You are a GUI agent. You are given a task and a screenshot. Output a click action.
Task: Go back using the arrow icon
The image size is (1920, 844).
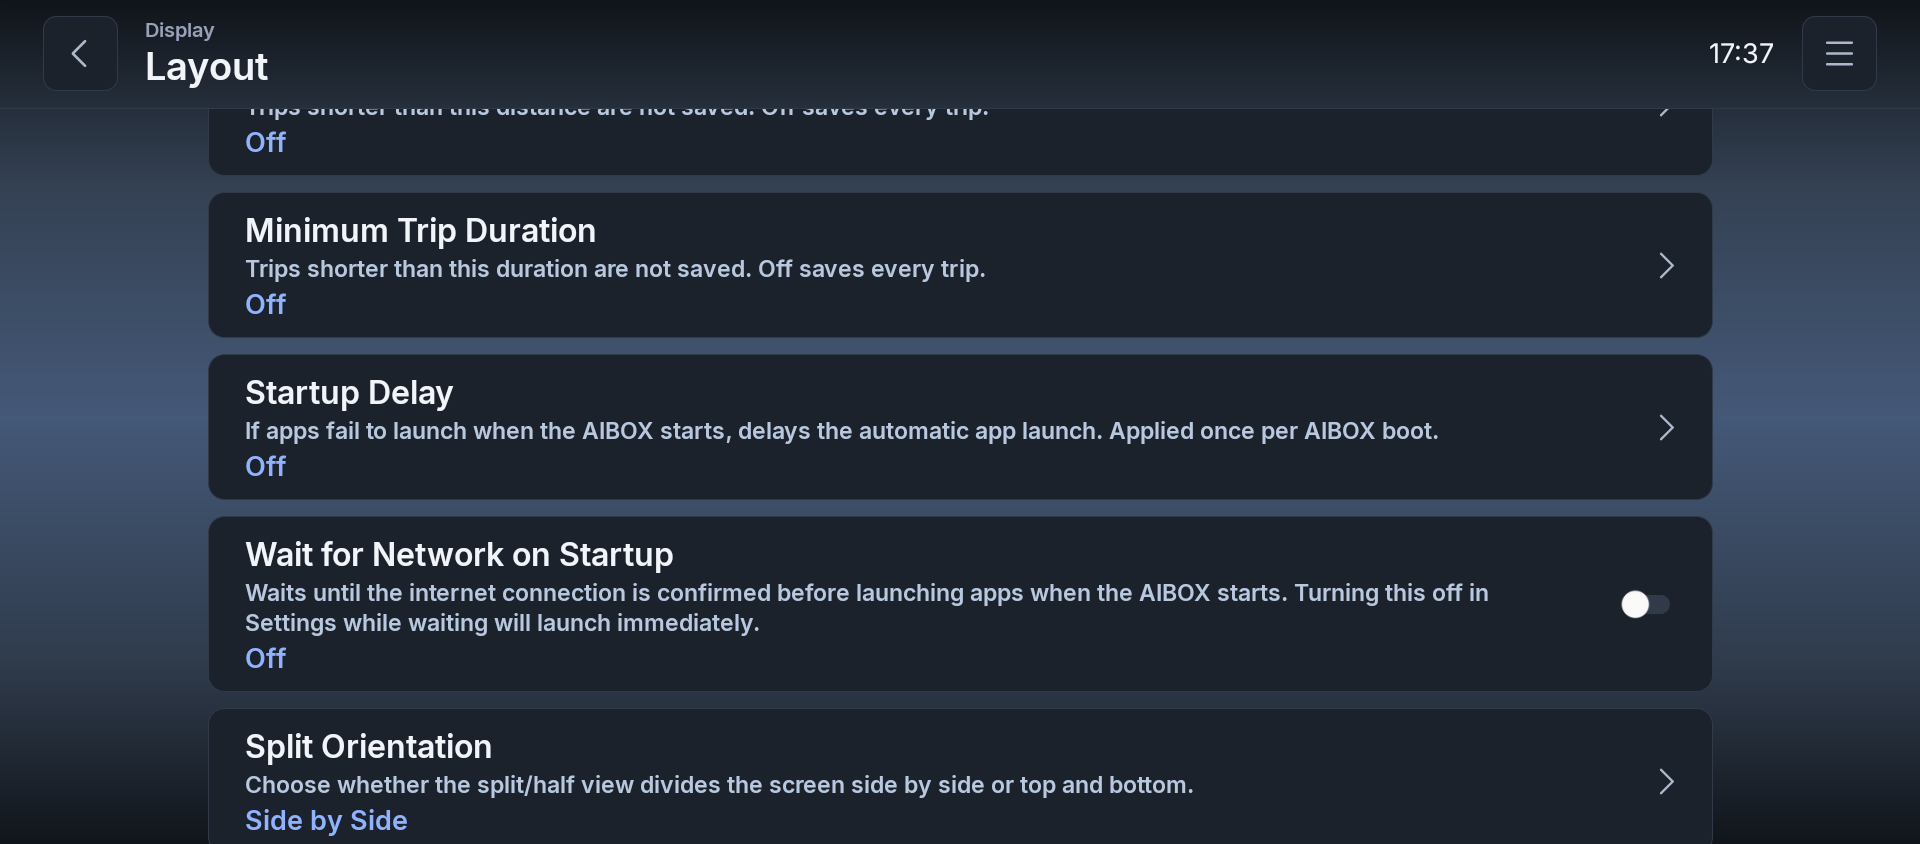click(x=80, y=53)
